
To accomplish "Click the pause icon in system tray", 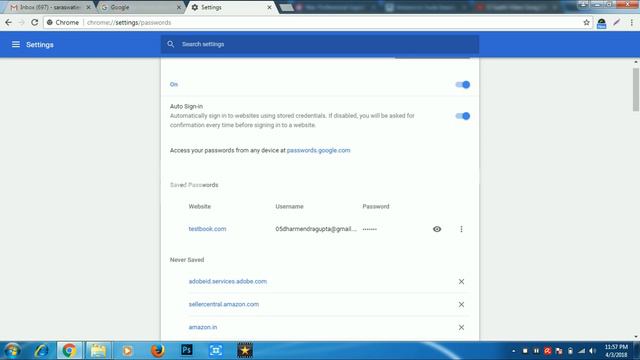I will [536, 351].
